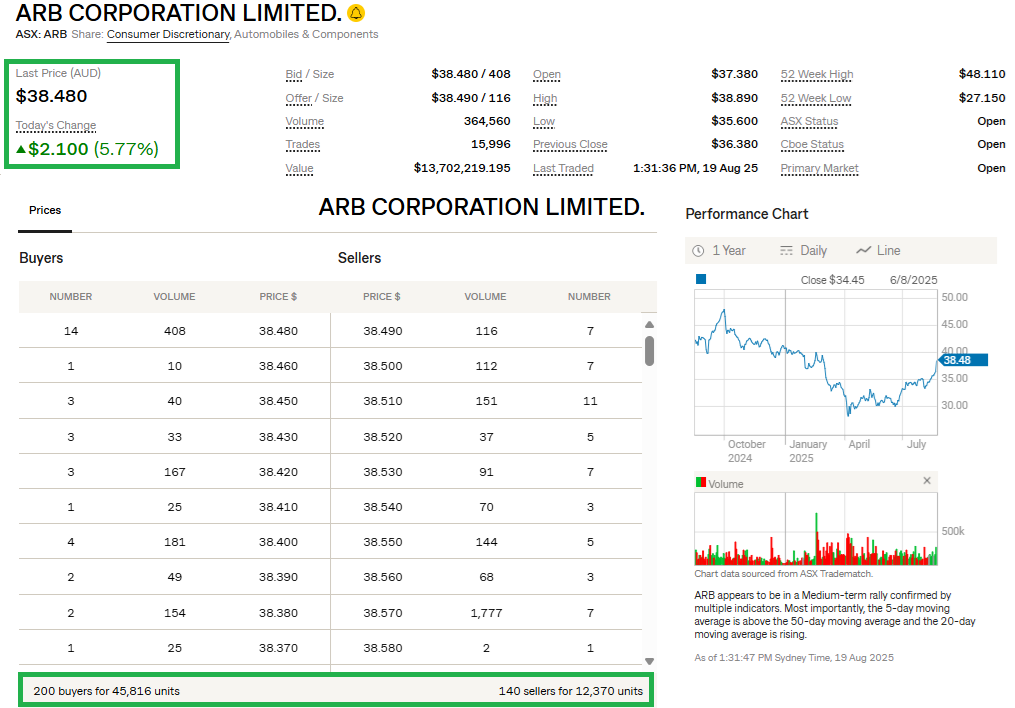Click the ASX Status label

[x=809, y=122]
